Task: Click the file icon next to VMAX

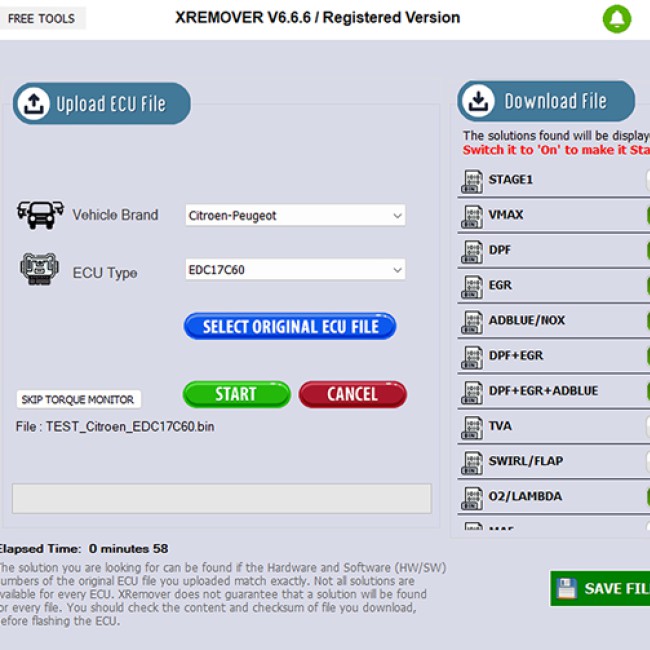Action: pos(472,216)
